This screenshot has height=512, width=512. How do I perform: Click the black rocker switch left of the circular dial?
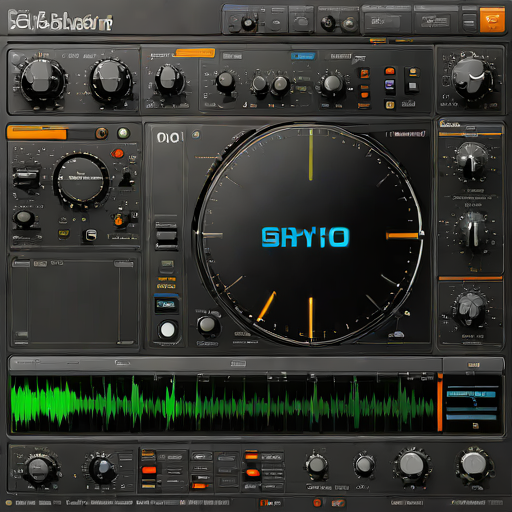tap(26, 177)
